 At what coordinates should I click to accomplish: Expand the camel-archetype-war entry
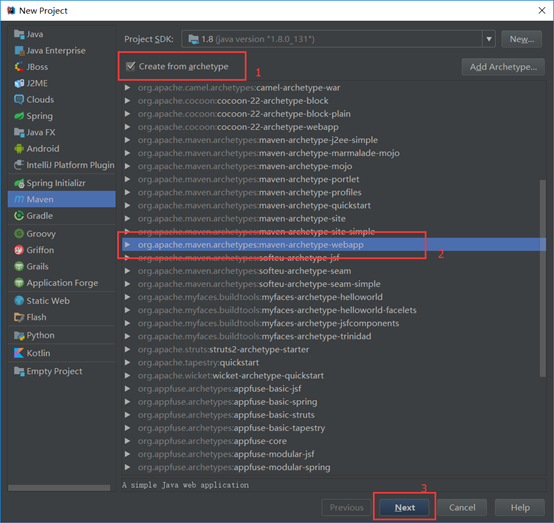pyautogui.click(x=128, y=88)
